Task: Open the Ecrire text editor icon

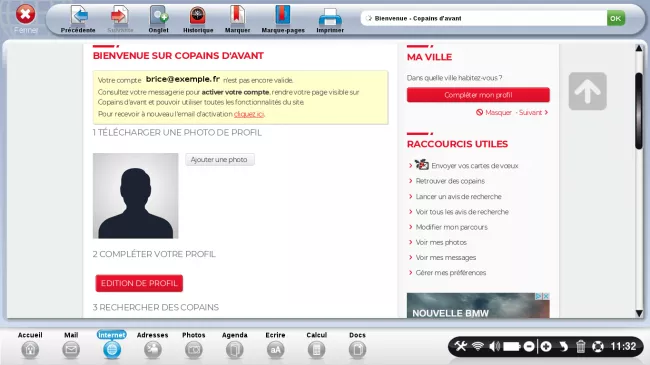Action: coord(275,350)
